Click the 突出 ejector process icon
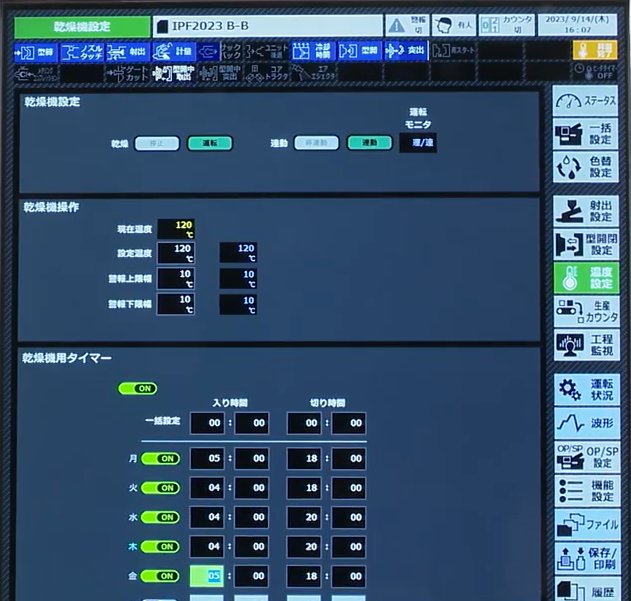Image resolution: width=631 pixels, height=601 pixels. pyautogui.click(x=405, y=51)
